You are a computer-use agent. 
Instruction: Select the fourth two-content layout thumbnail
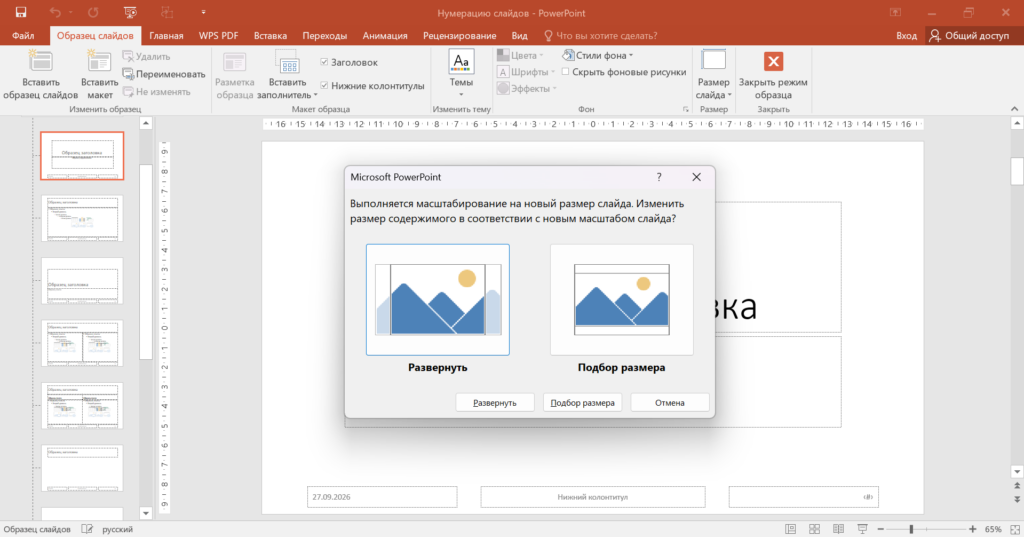pos(82,344)
